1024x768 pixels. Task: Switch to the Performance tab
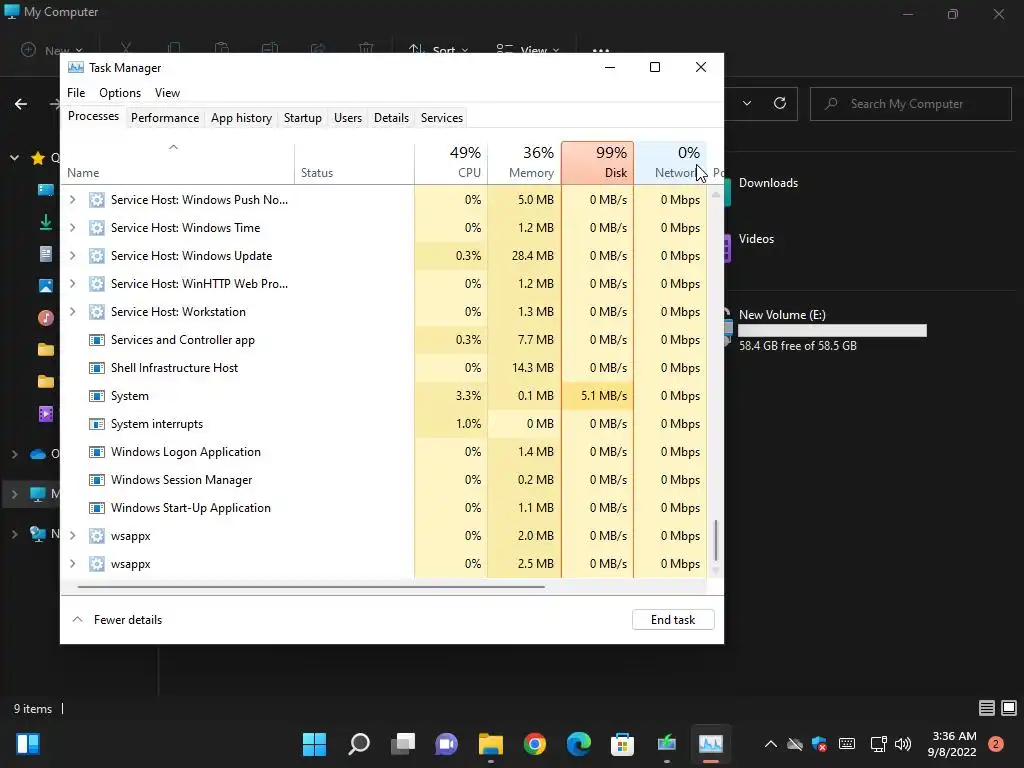(165, 118)
